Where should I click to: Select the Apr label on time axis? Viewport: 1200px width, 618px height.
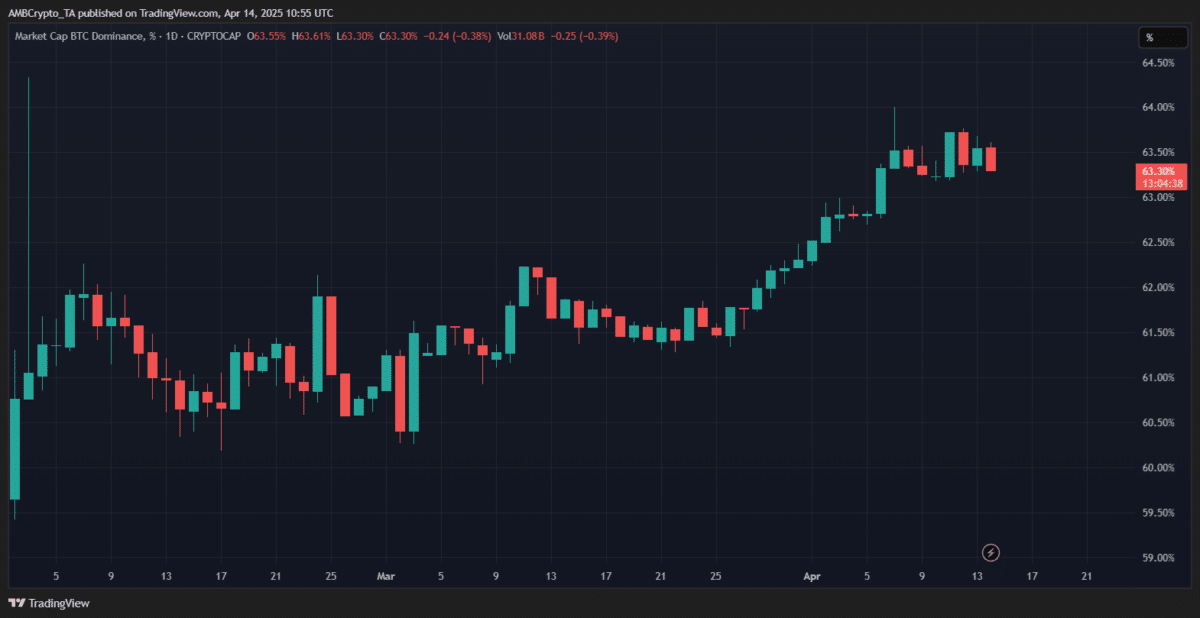pyautogui.click(x=811, y=576)
